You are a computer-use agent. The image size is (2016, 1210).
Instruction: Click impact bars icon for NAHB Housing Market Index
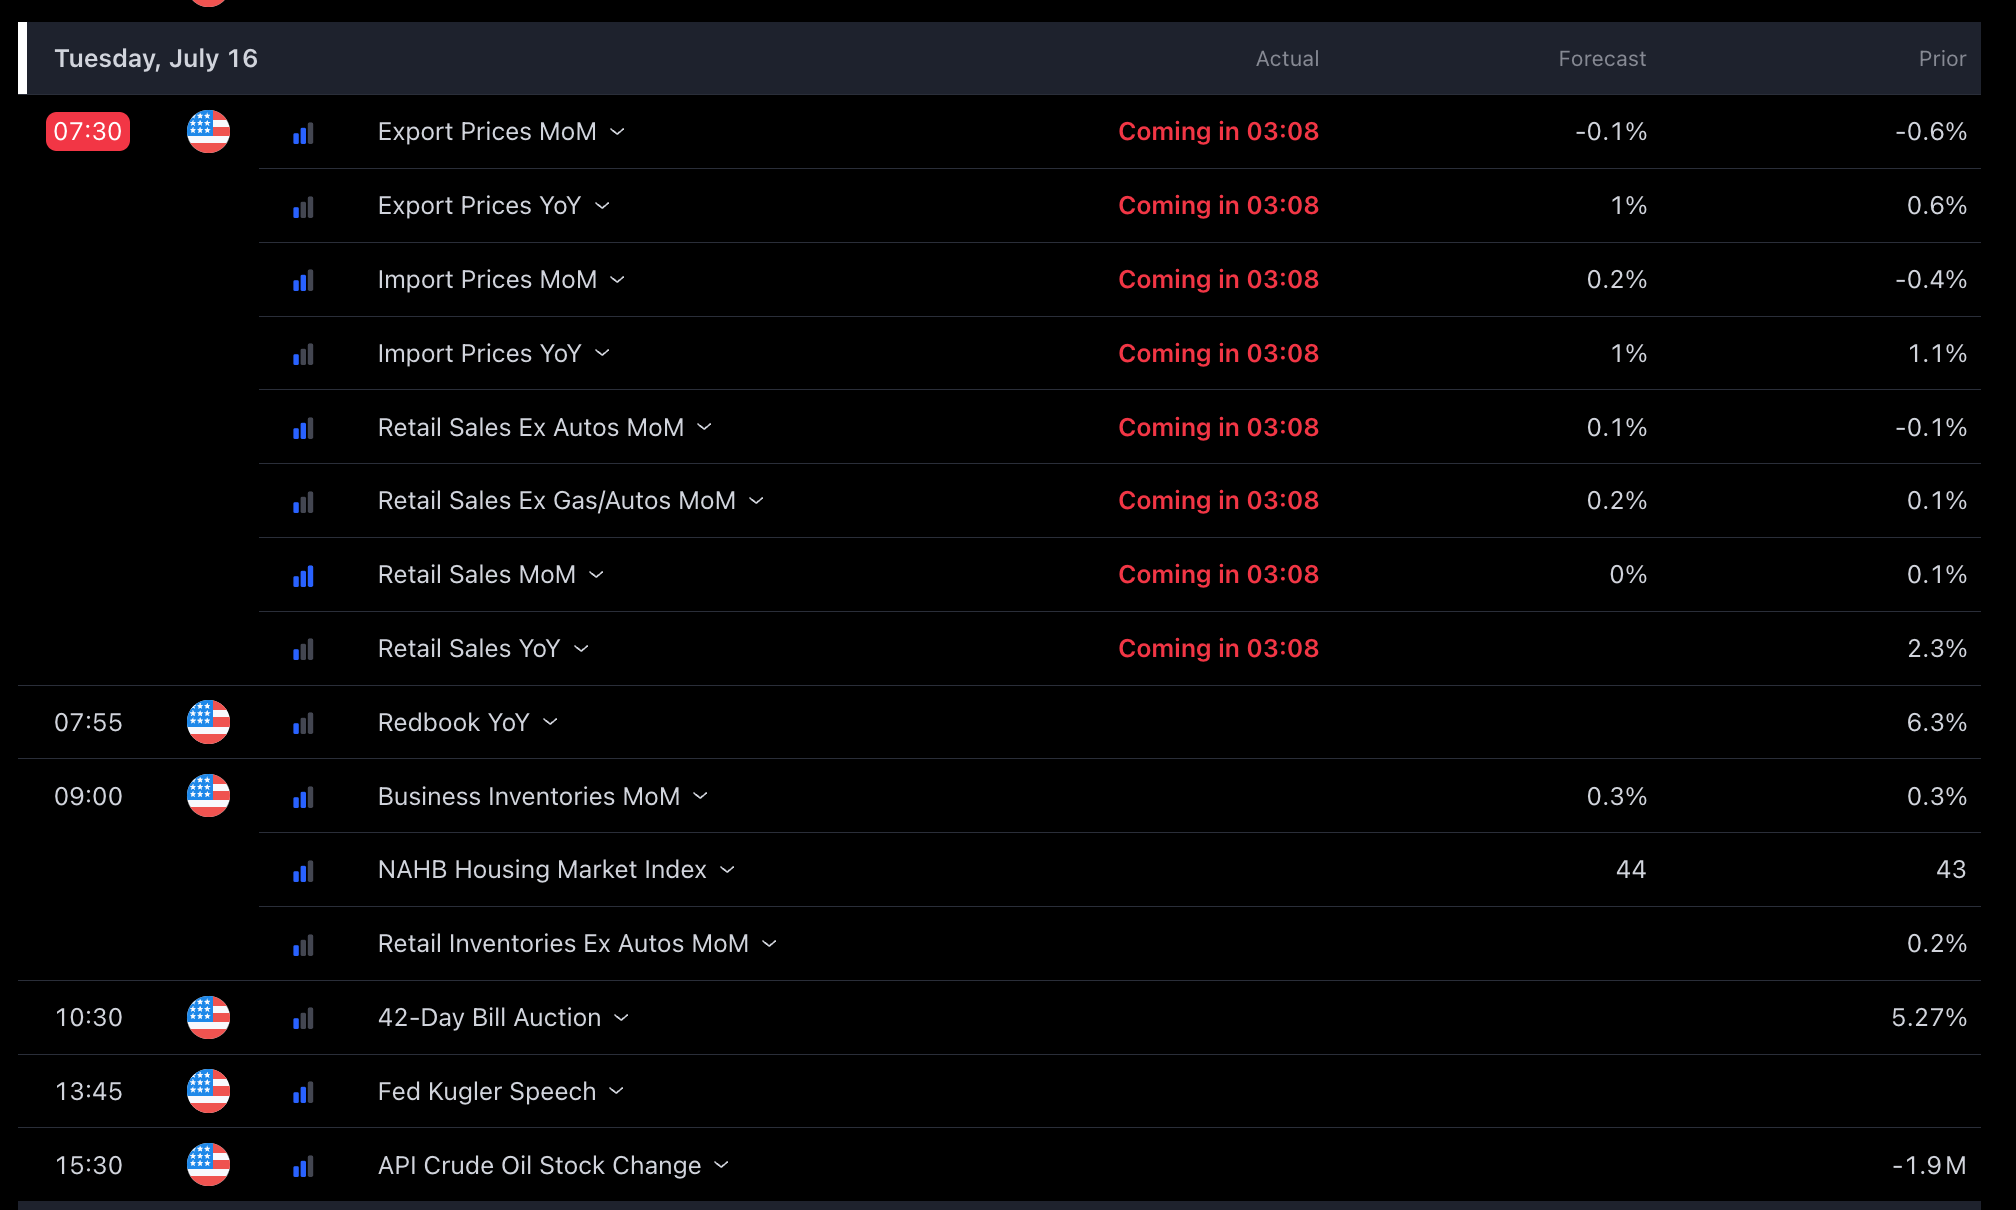point(303,871)
